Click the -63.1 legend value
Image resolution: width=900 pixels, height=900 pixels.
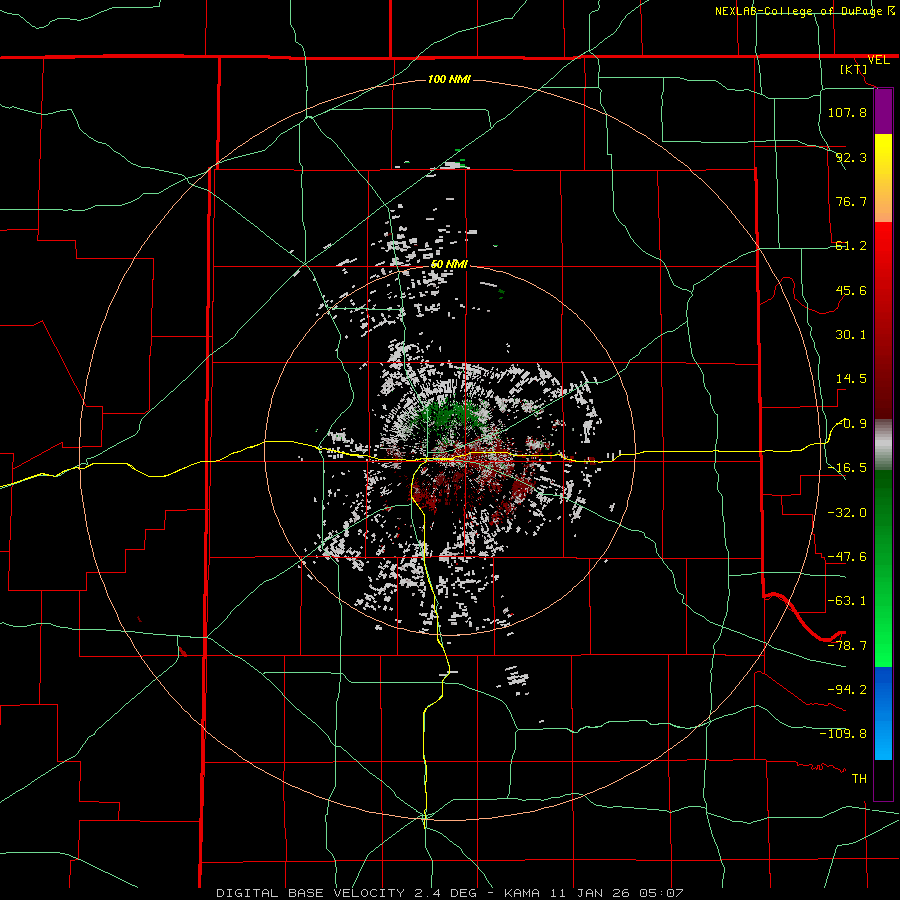(847, 601)
